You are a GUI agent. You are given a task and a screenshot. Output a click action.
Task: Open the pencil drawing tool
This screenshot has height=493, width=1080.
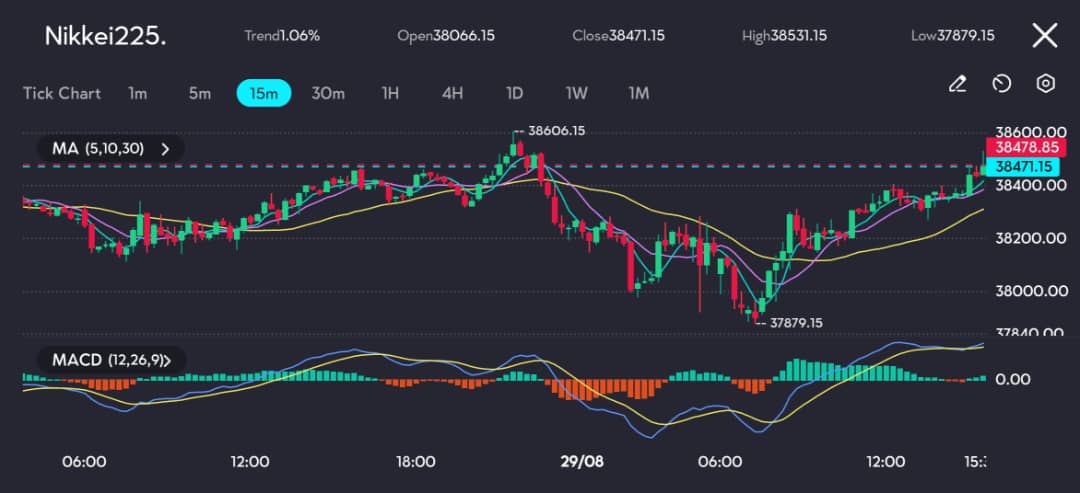click(x=957, y=84)
